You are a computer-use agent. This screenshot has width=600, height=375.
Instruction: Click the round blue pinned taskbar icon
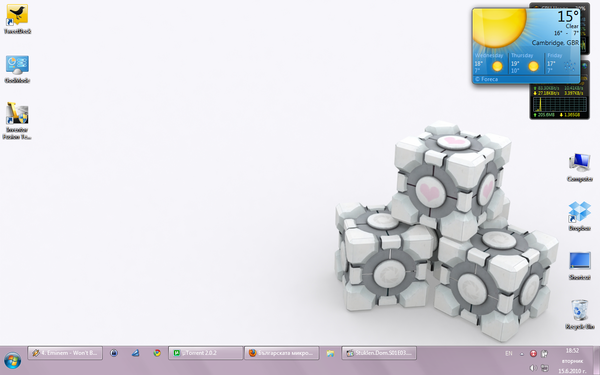[x=114, y=353]
